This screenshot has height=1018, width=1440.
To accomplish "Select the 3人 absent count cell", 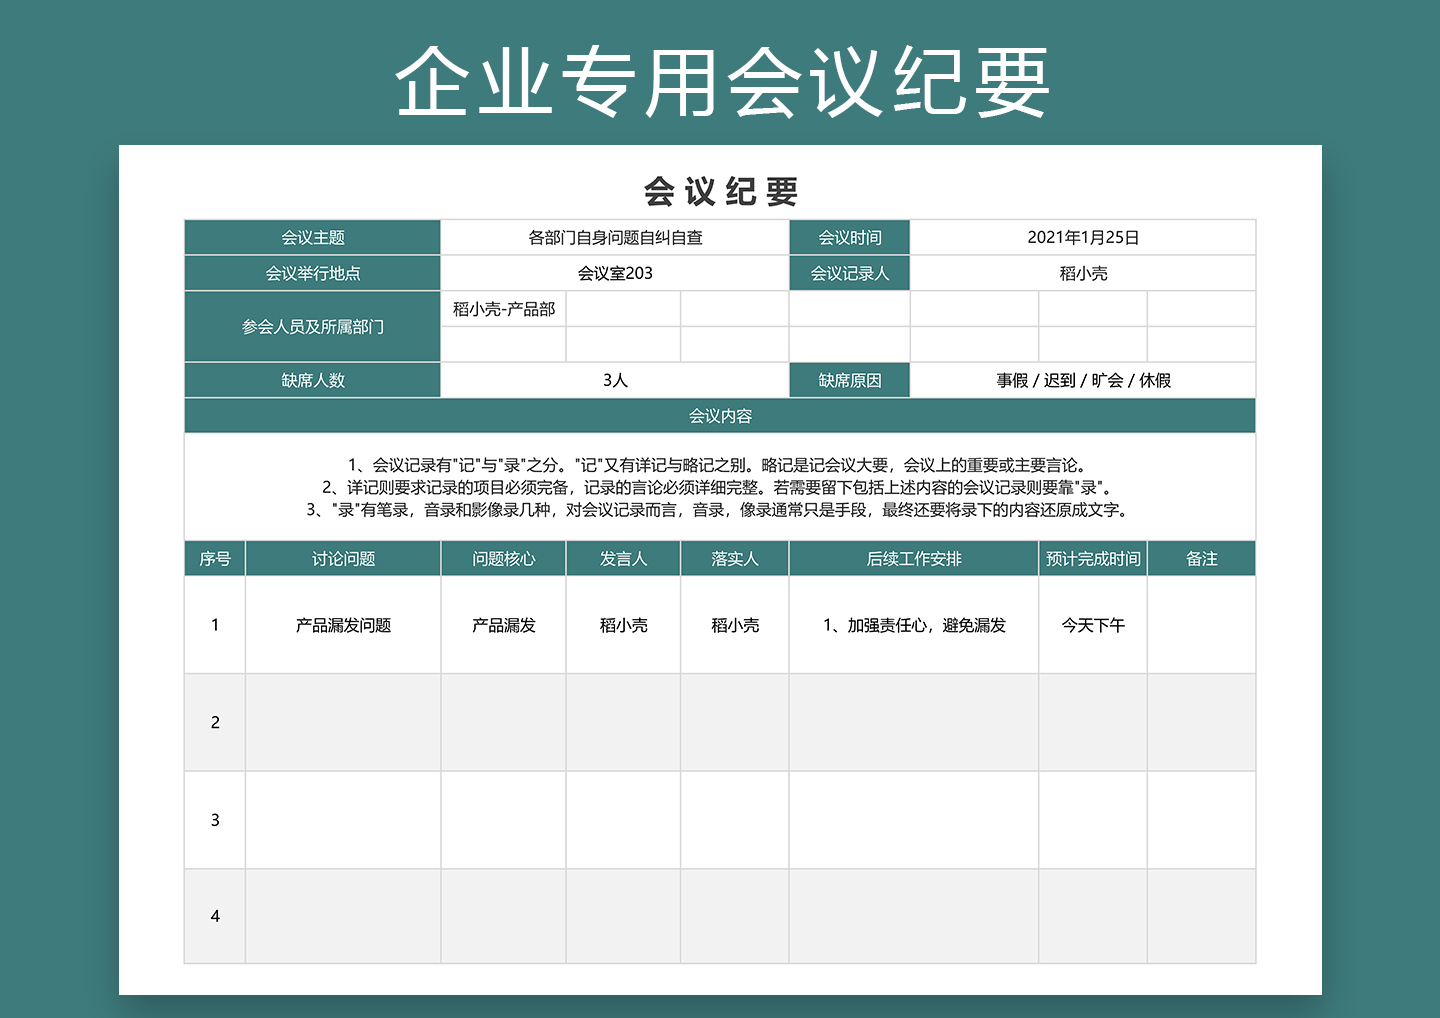I will click(613, 380).
